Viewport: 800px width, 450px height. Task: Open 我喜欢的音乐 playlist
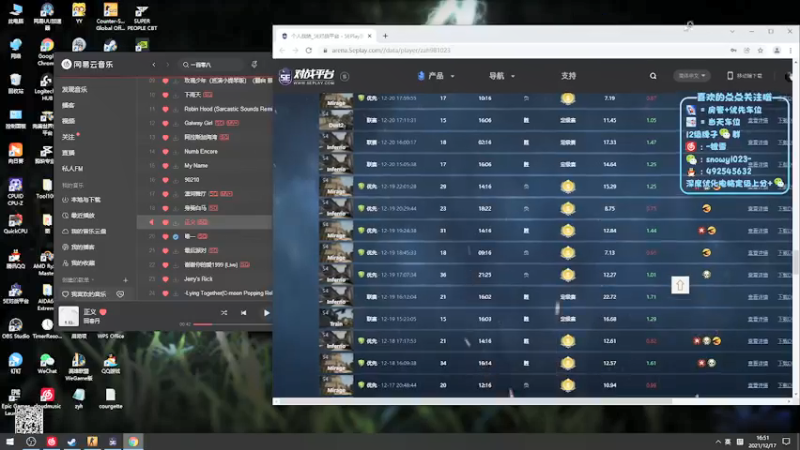(x=84, y=294)
